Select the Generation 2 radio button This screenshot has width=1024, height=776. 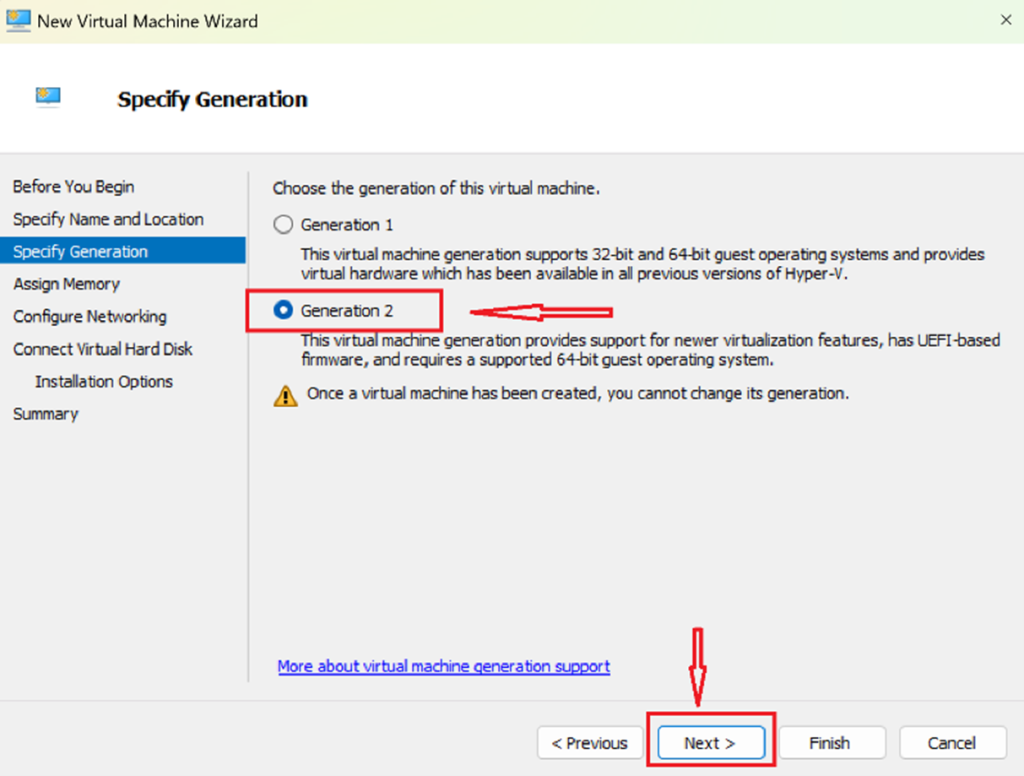coord(284,311)
